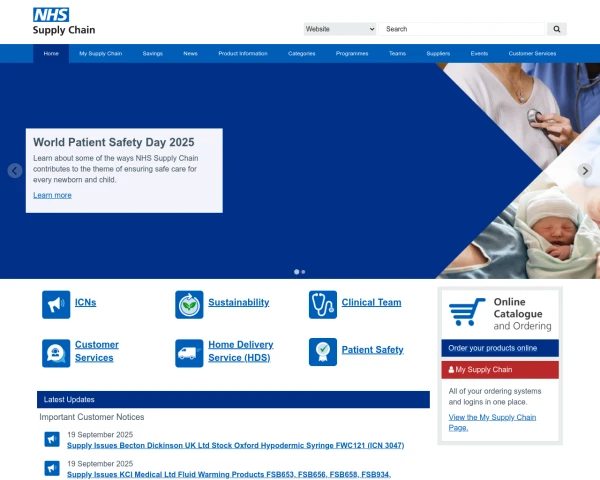Image resolution: width=600 pixels, height=480 pixels.
Task: Open the Sustainability link
Action: 239,302
